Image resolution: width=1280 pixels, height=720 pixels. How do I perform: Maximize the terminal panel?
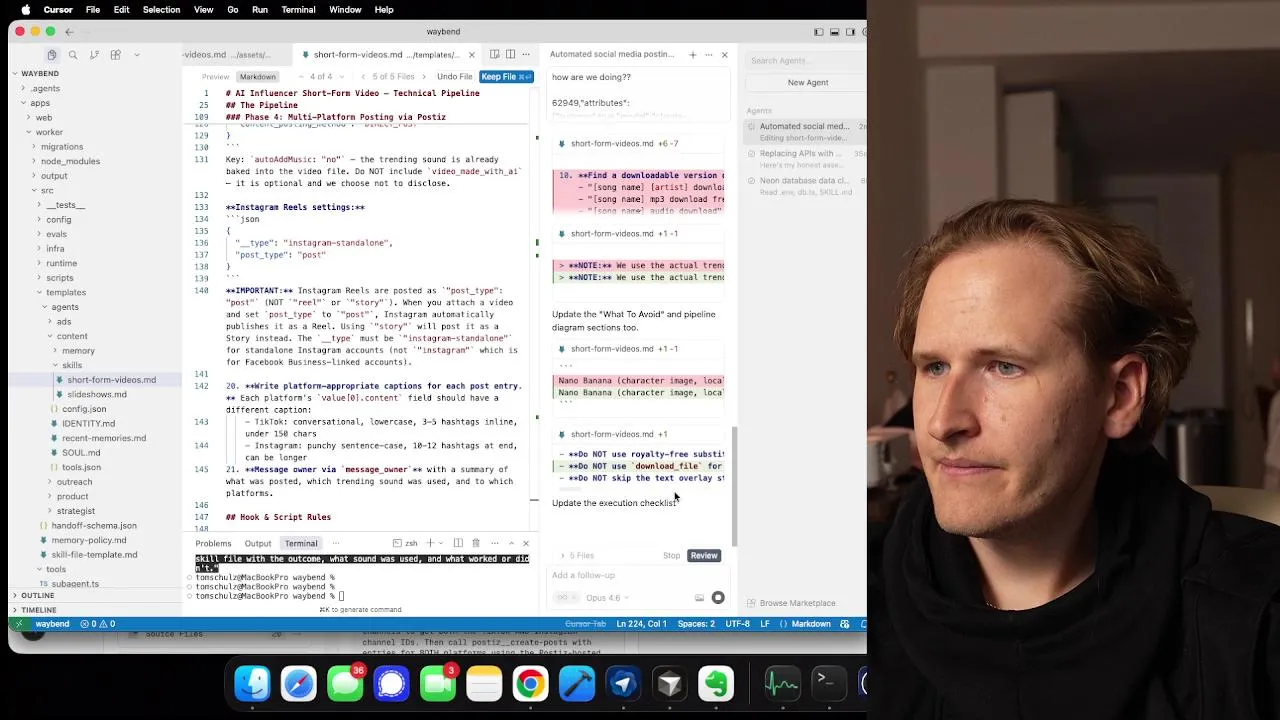pos(511,543)
